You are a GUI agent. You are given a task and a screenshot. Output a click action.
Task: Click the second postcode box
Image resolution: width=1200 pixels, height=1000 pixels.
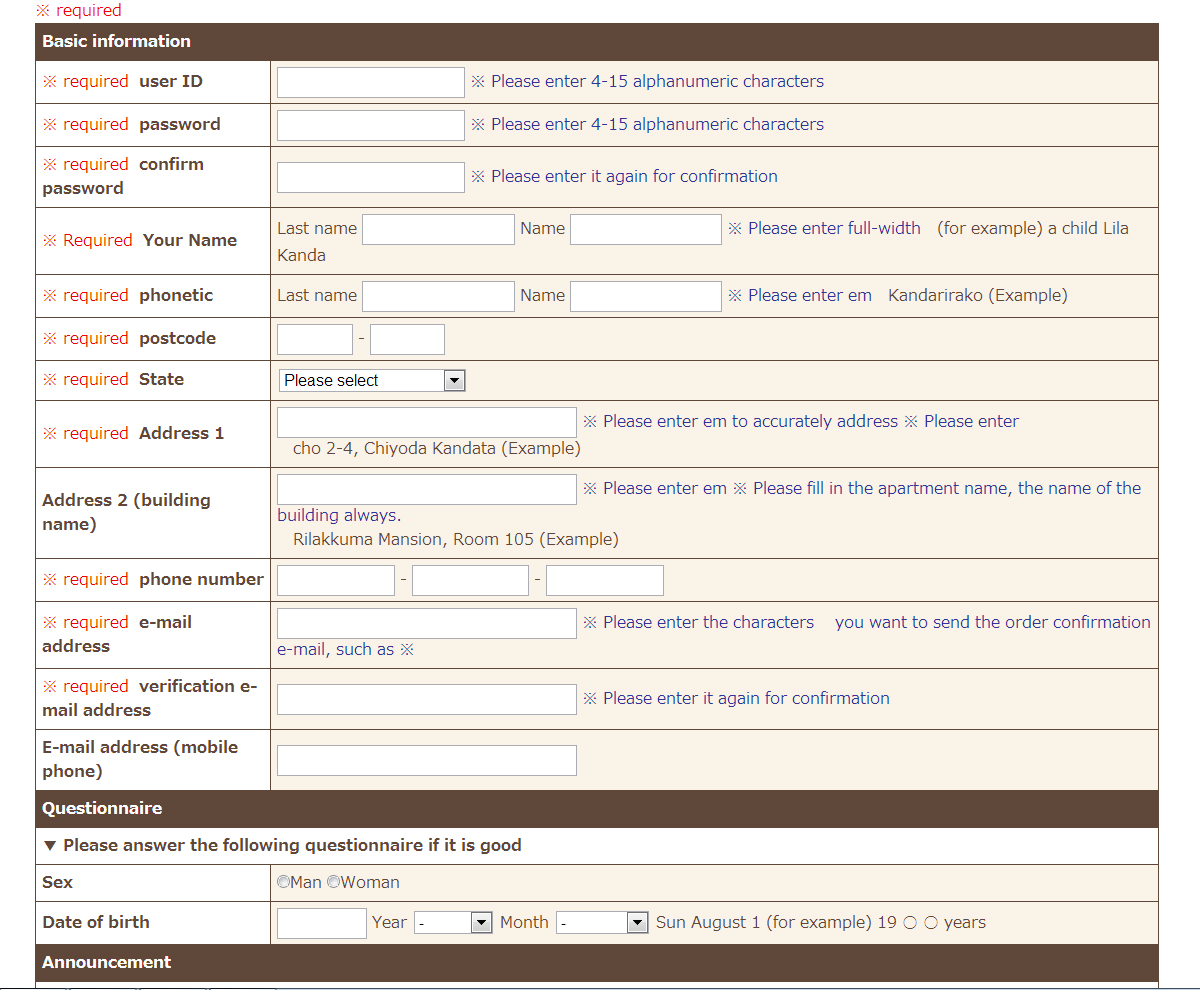point(407,339)
